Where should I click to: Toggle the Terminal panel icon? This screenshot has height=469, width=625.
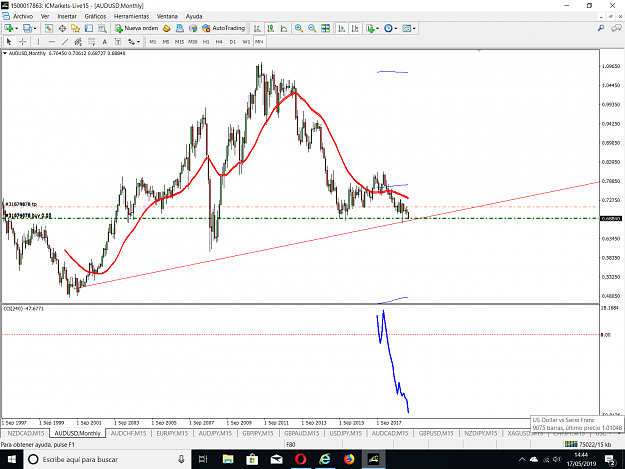tap(89, 28)
